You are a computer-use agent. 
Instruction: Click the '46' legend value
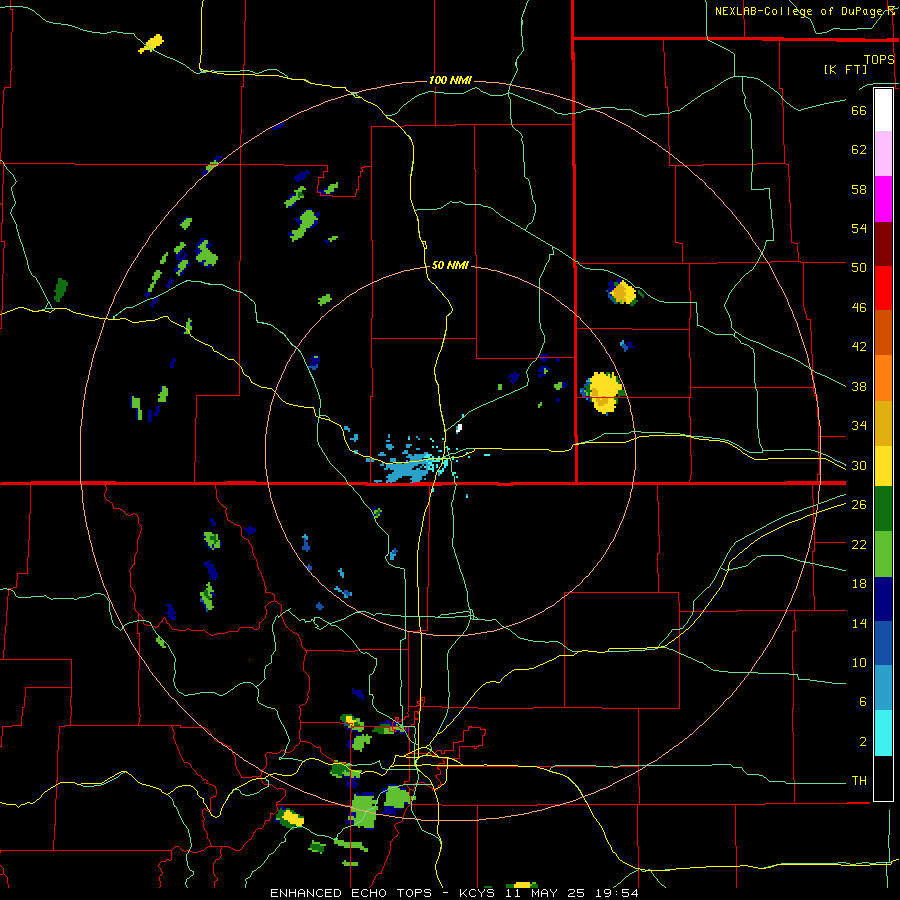[x=859, y=308]
